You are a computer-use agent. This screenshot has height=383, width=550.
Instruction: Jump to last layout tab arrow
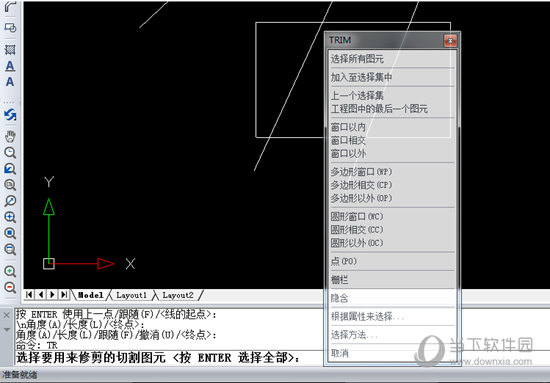pos(64,295)
